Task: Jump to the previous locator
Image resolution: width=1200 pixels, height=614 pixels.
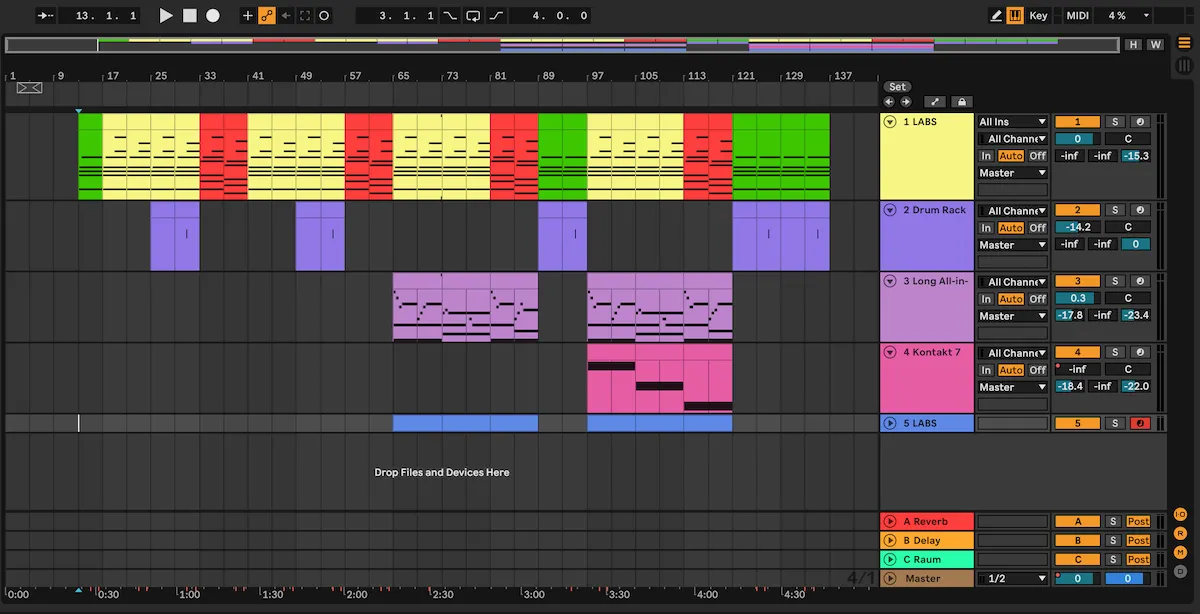Action: click(889, 102)
